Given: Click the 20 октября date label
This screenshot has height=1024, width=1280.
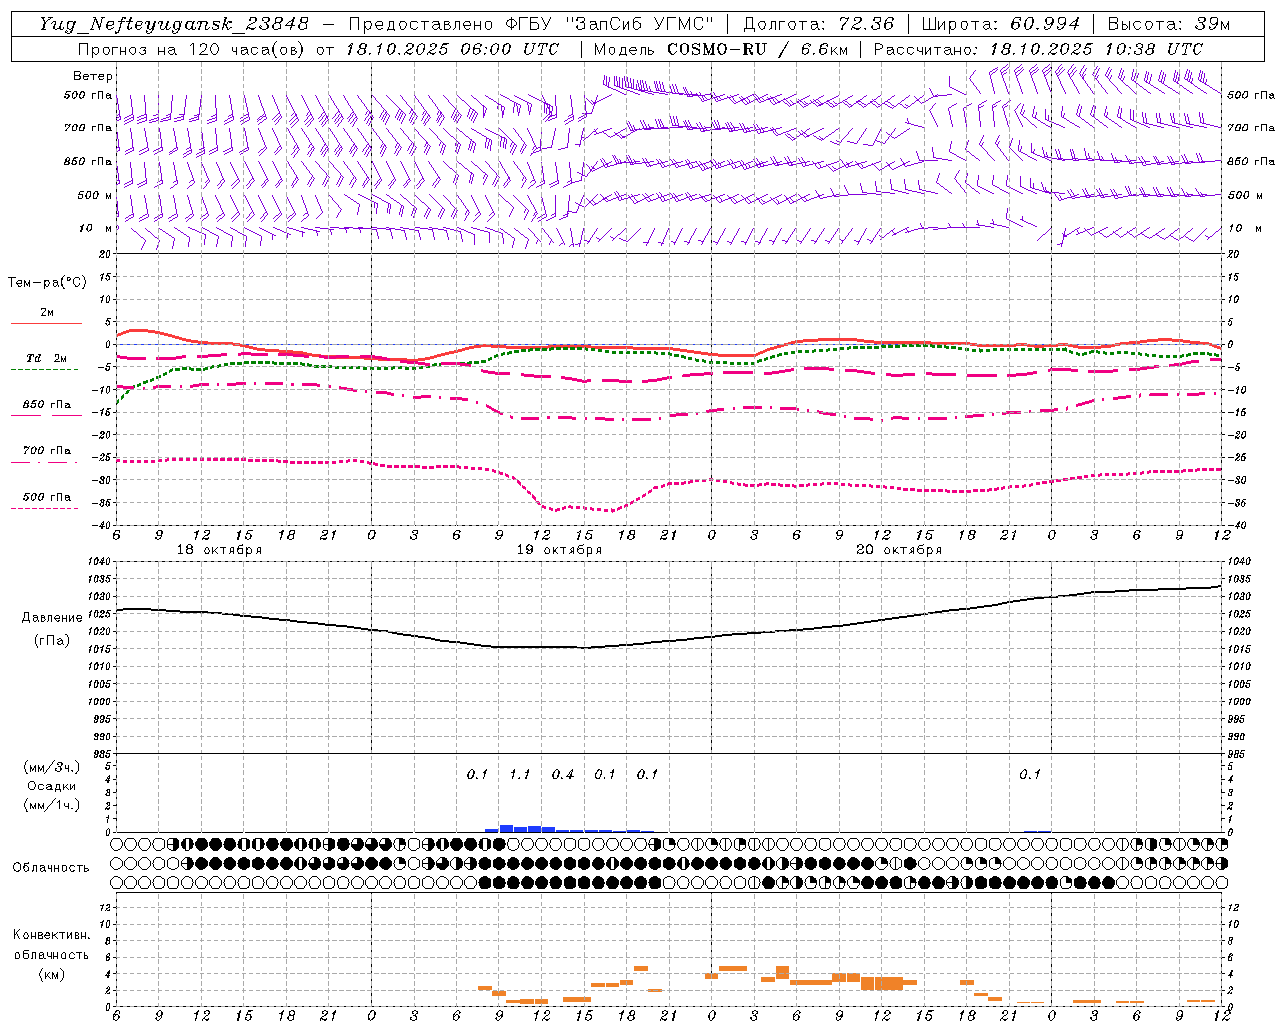Looking at the screenshot, I should pos(900,550).
